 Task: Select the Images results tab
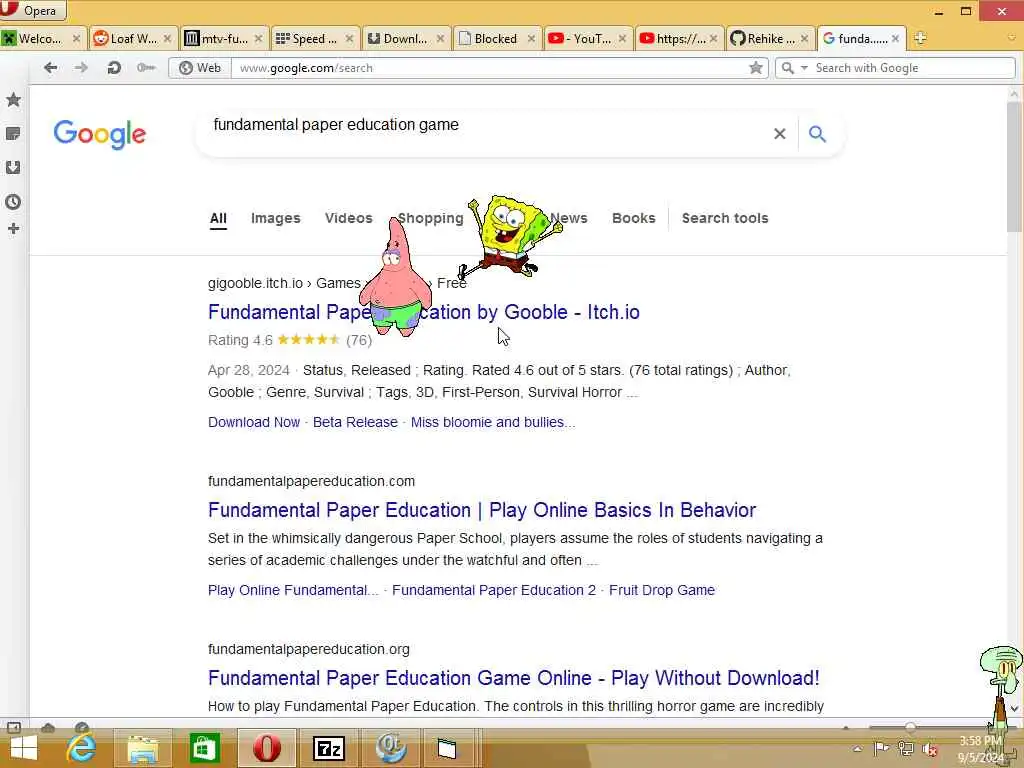pos(276,218)
